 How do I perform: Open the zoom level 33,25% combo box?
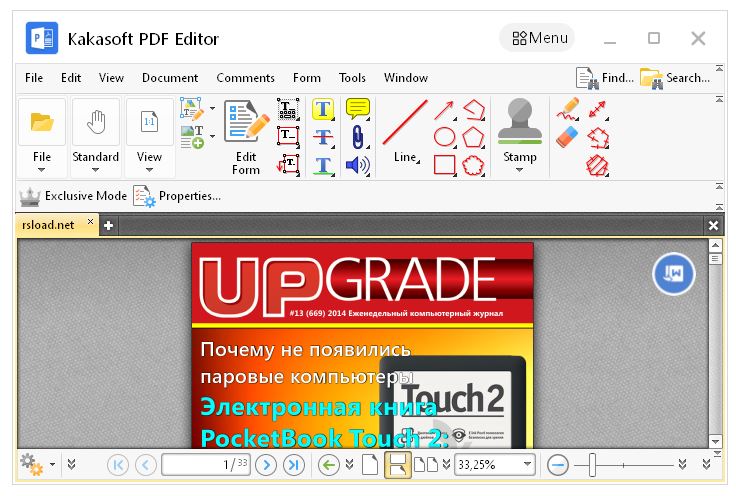point(495,465)
